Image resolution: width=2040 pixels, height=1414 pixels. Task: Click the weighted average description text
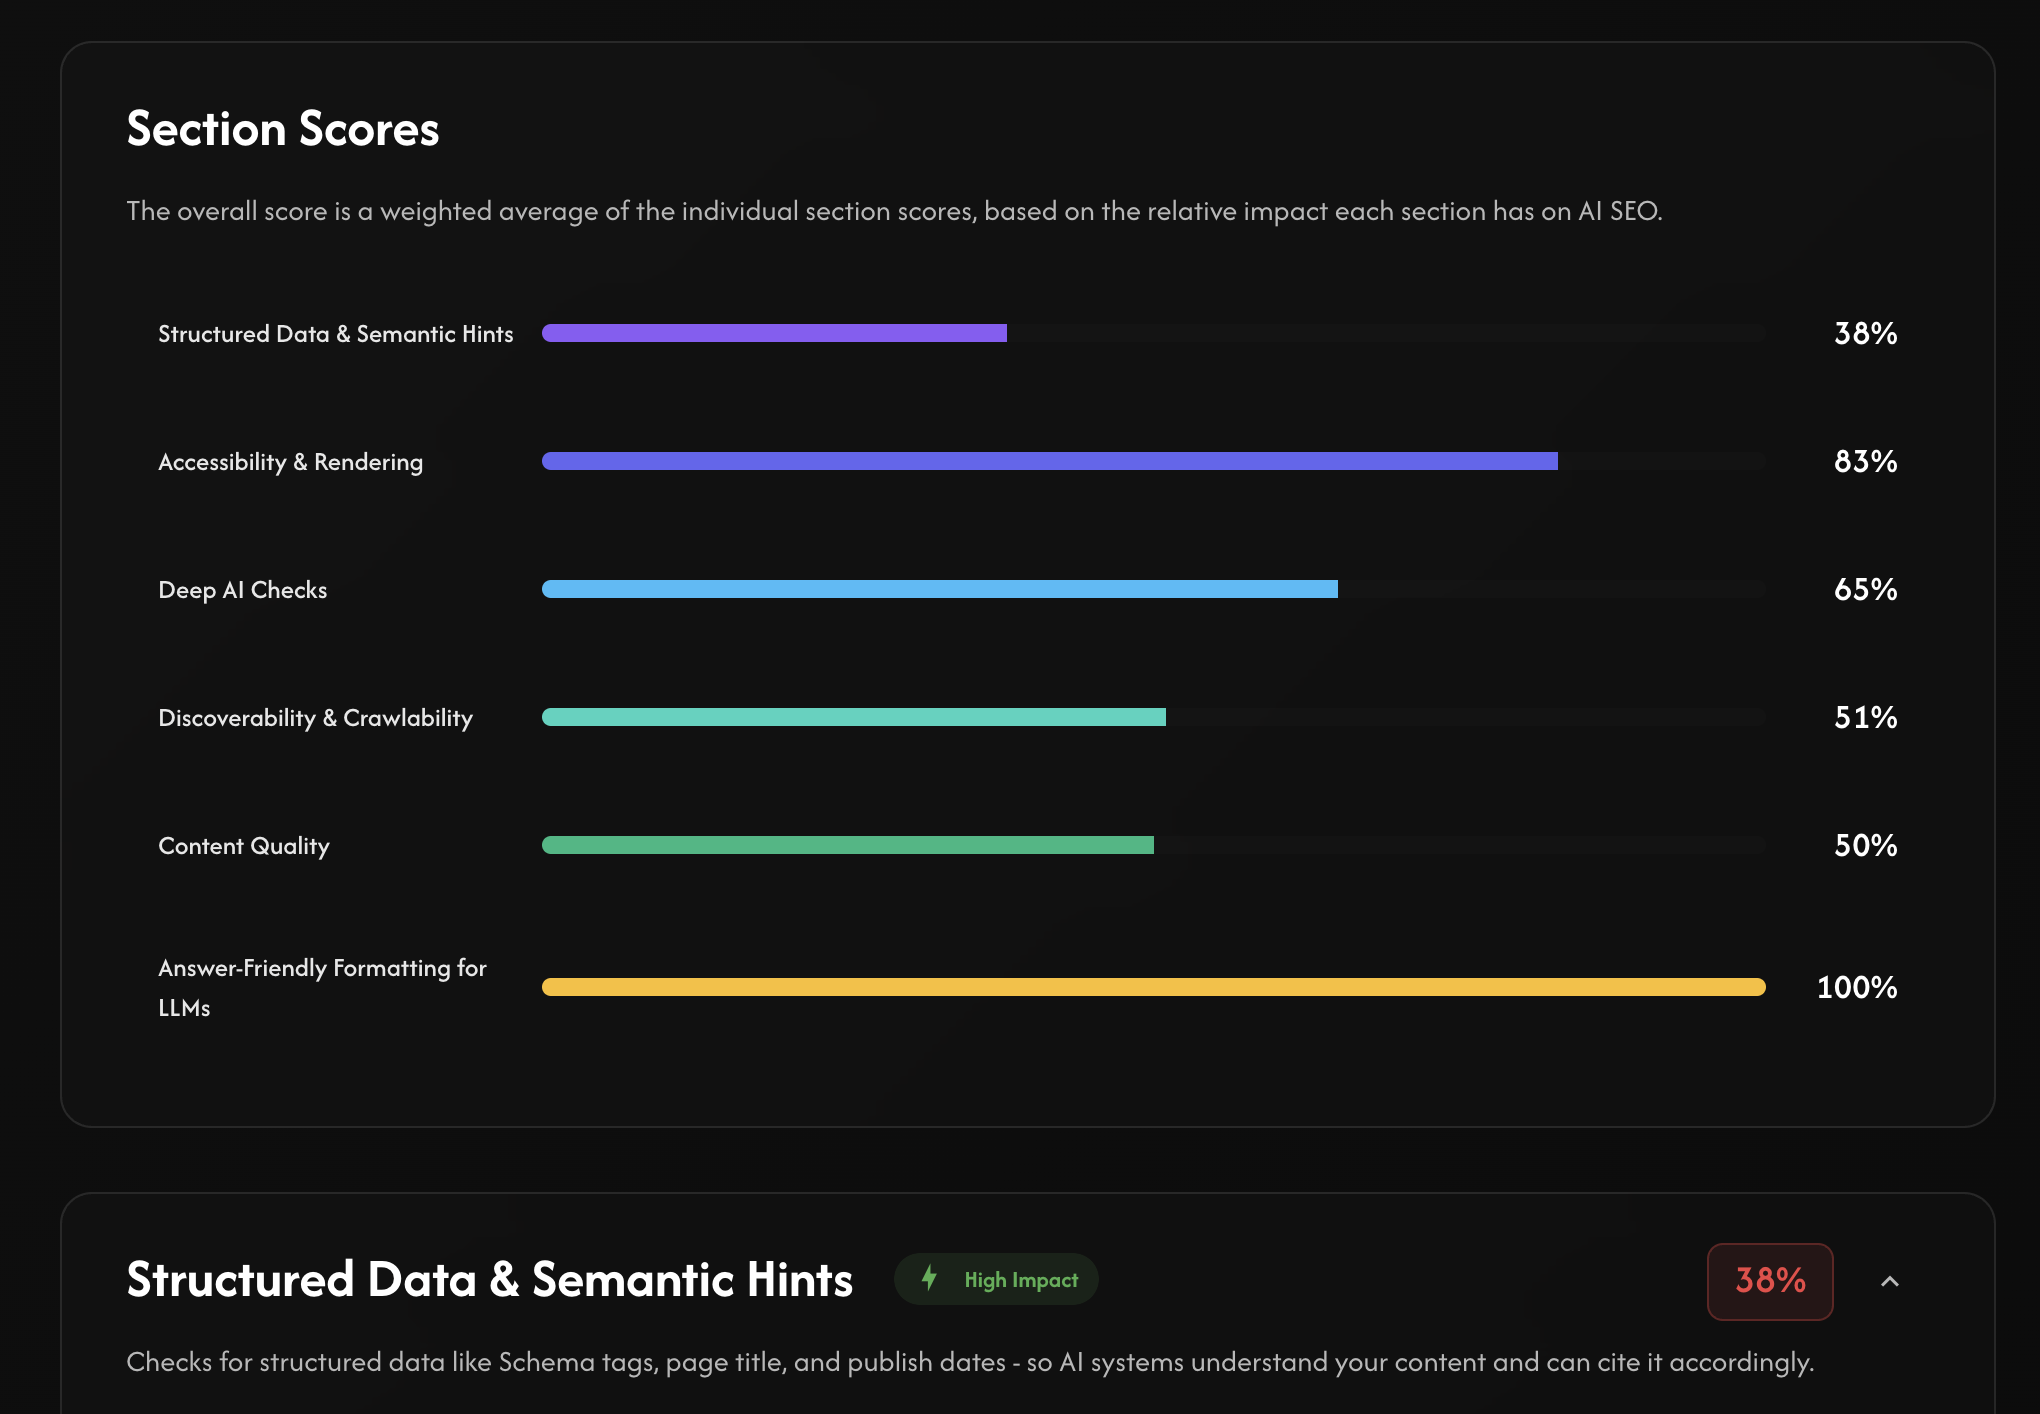tap(894, 211)
